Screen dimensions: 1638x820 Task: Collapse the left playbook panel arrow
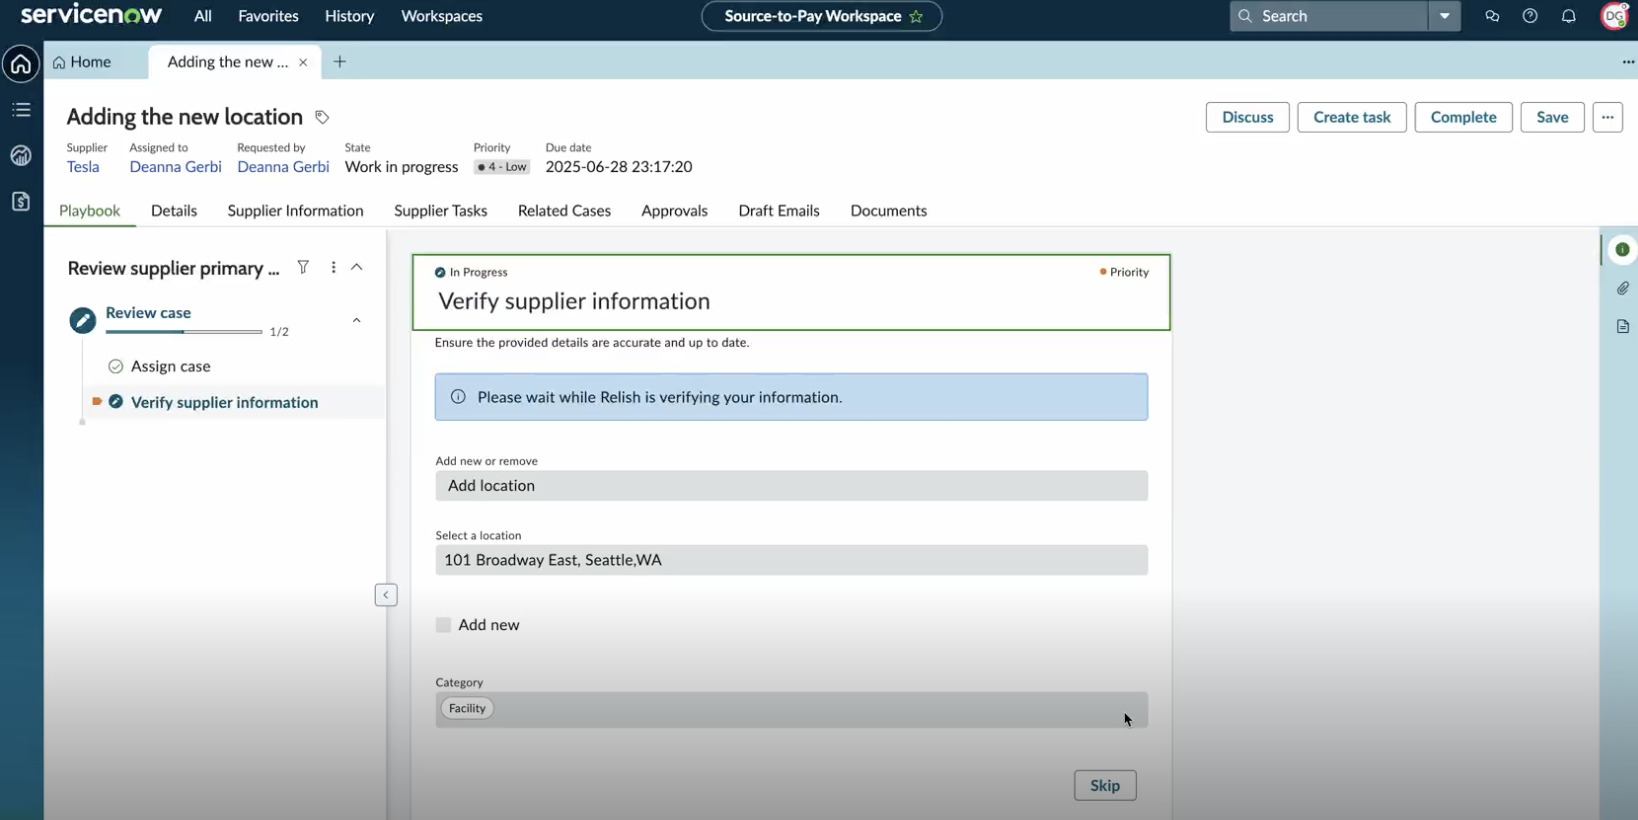(386, 595)
